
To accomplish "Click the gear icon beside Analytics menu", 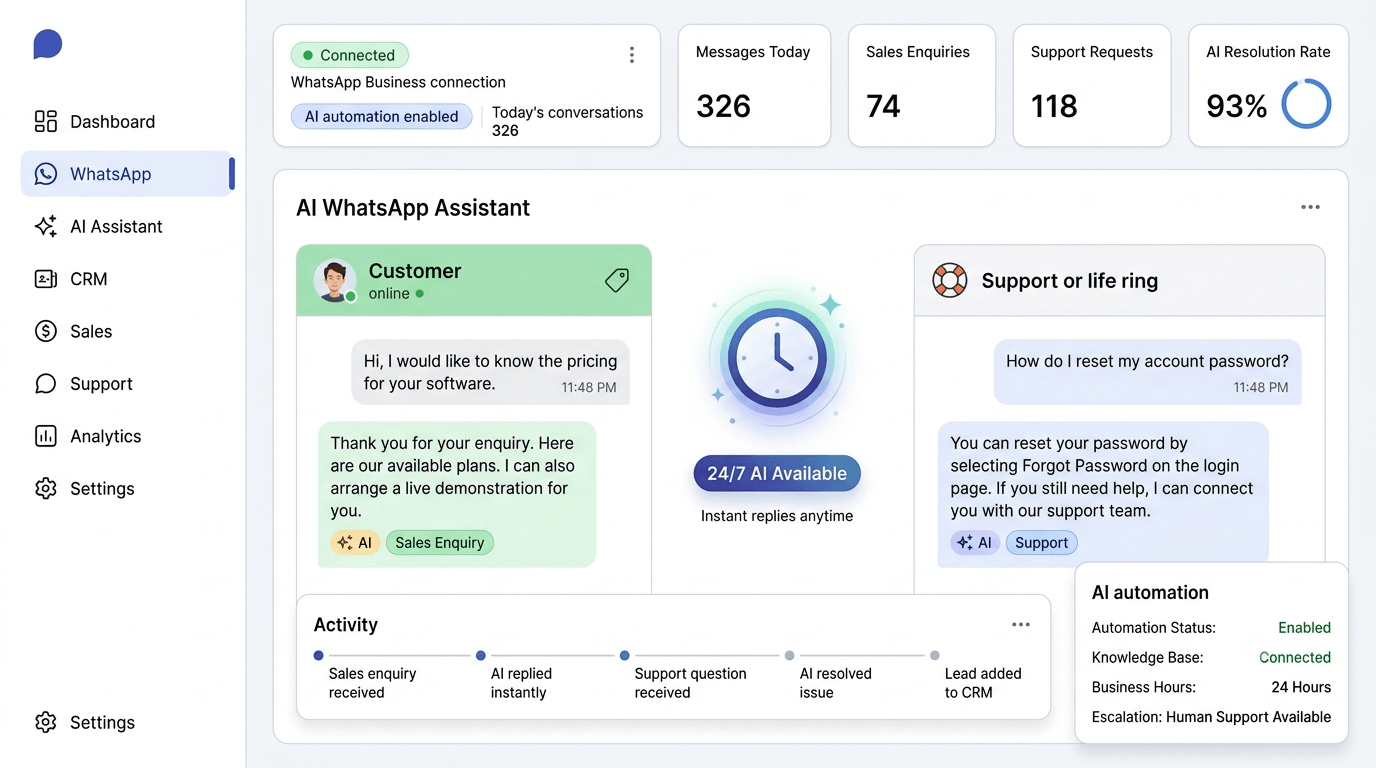I will [46, 489].
